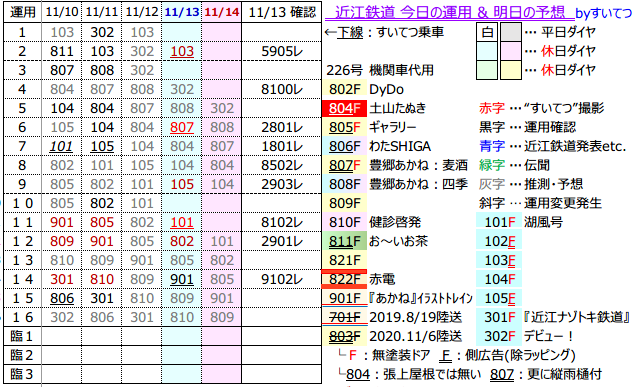The image size is (636, 387).
Task: Click the pink holiday swatch
Action: [x=511, y=51]
